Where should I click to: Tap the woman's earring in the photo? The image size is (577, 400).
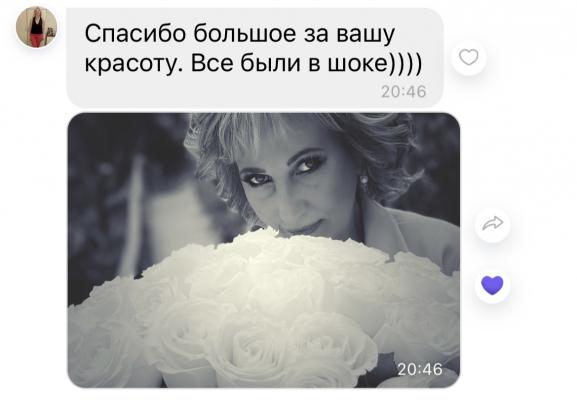[x=364, y=180]
